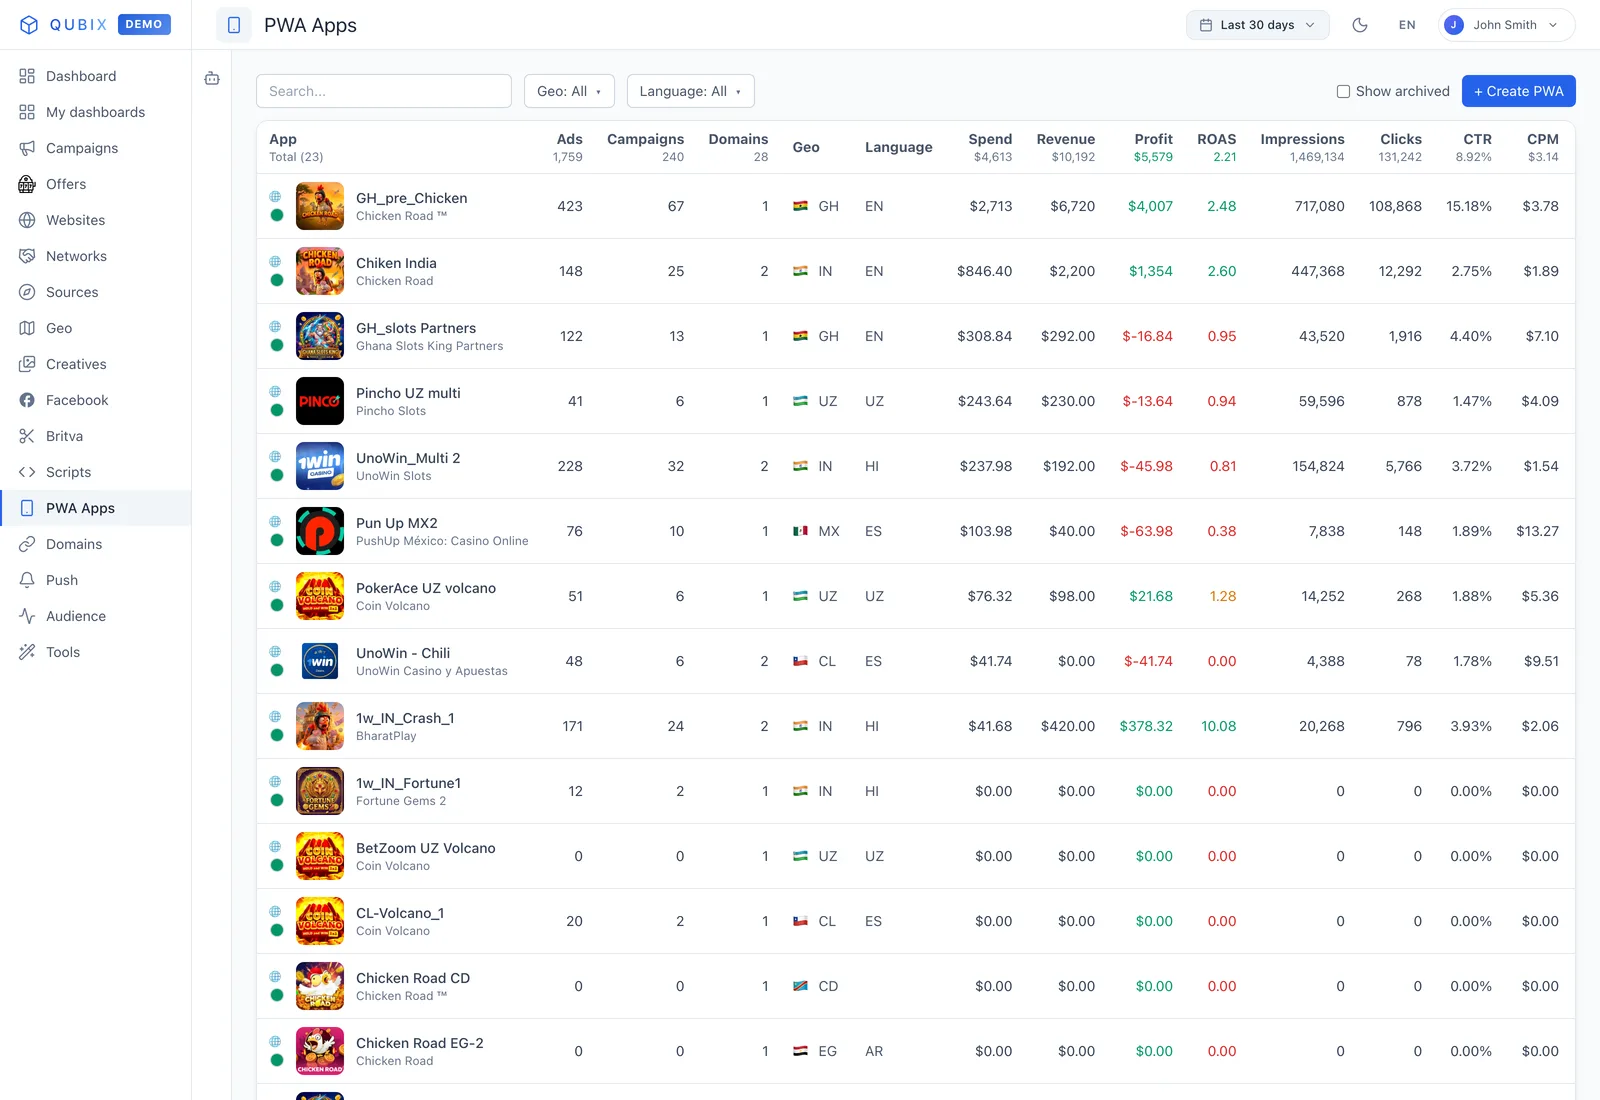
Task: Click the MX flag in Pun Up MX2 row
Action: point(800,531)
